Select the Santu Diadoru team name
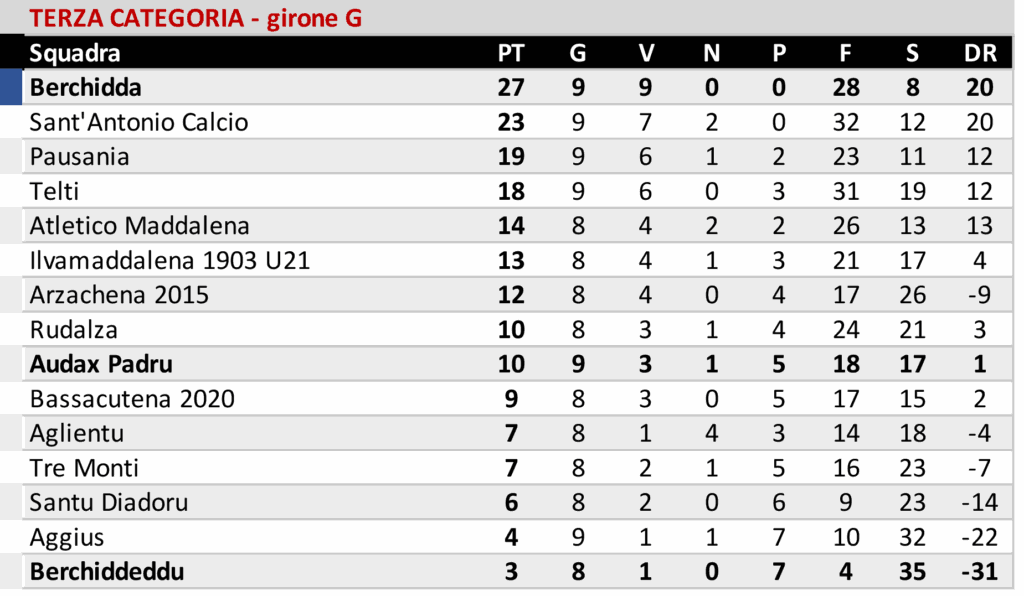Image resolution: width=1024 pixels, height=596 pixels. pos(109,503)
